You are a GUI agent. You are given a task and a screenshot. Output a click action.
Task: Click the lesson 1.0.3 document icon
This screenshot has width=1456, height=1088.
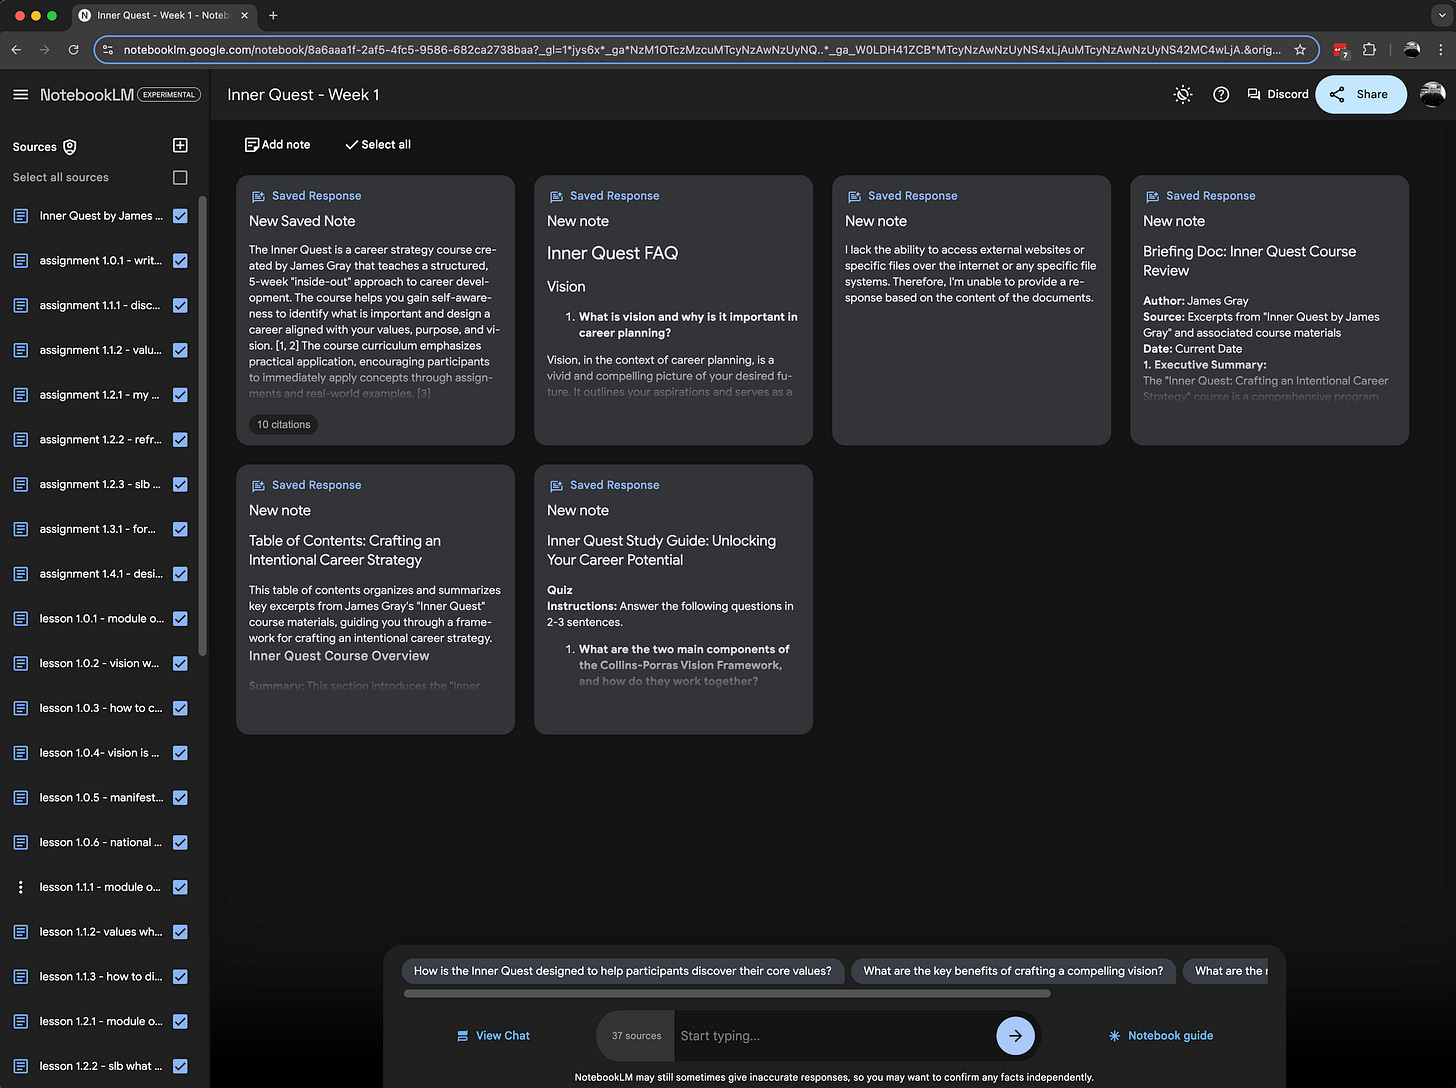tap(21, 708)
